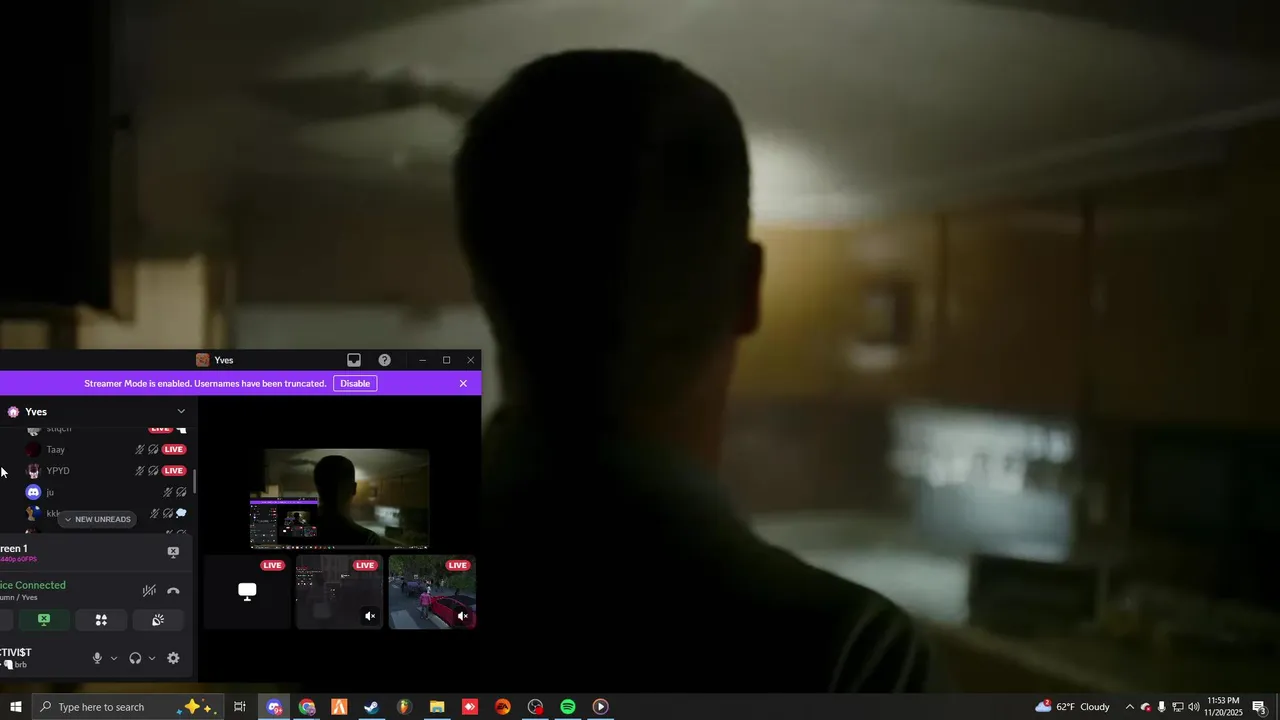Open the soundboard button
The width and height of the screenshot is (1280, 720).
158,620
